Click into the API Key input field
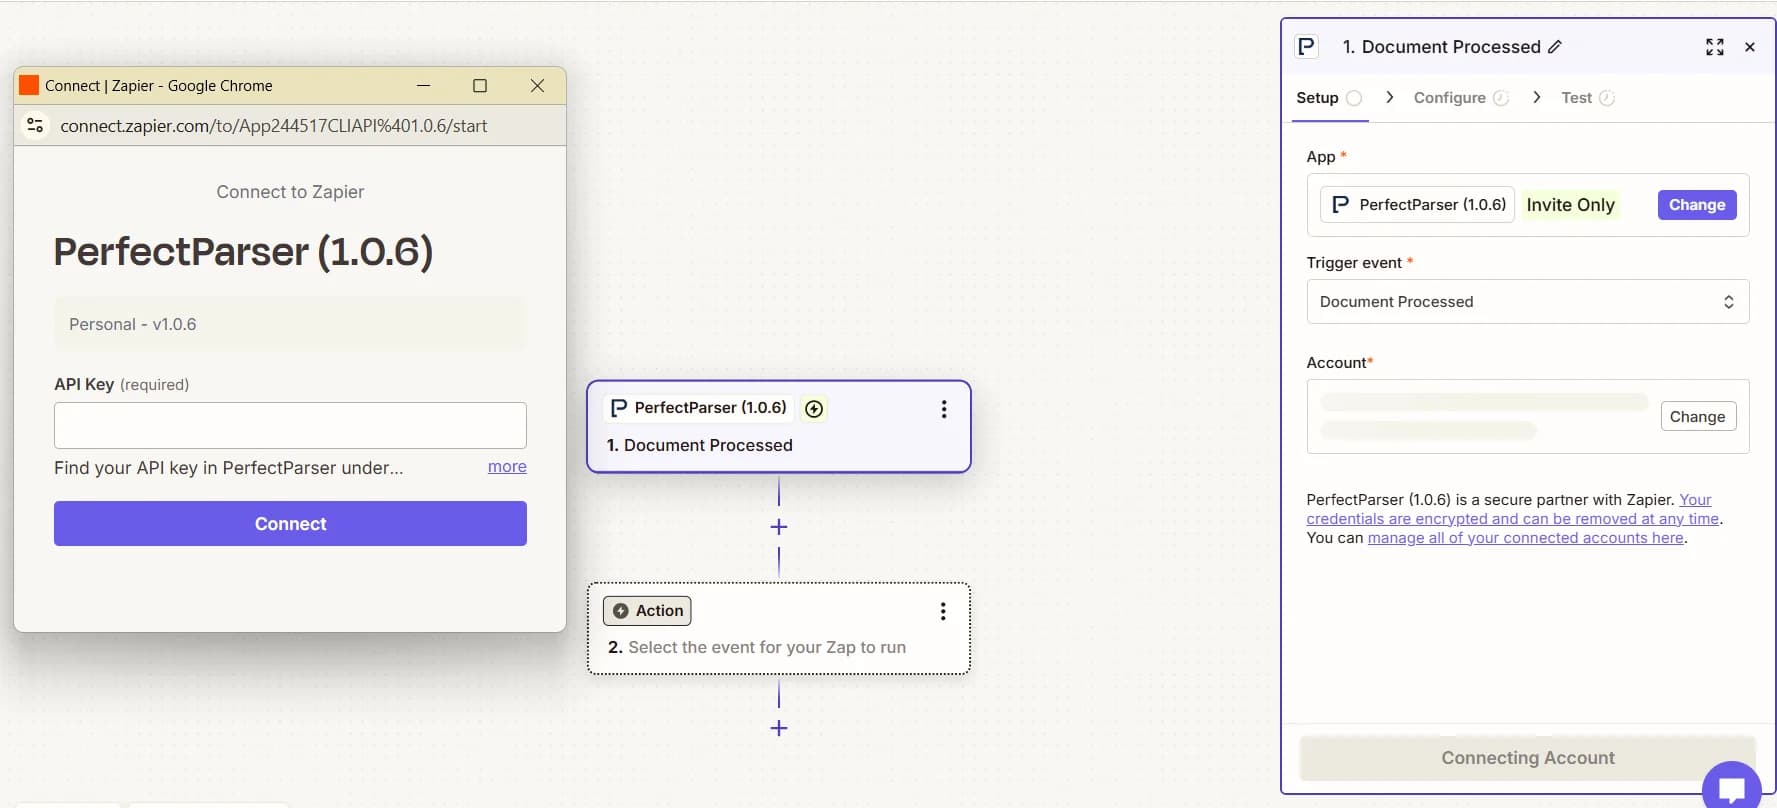 (290, 425)
